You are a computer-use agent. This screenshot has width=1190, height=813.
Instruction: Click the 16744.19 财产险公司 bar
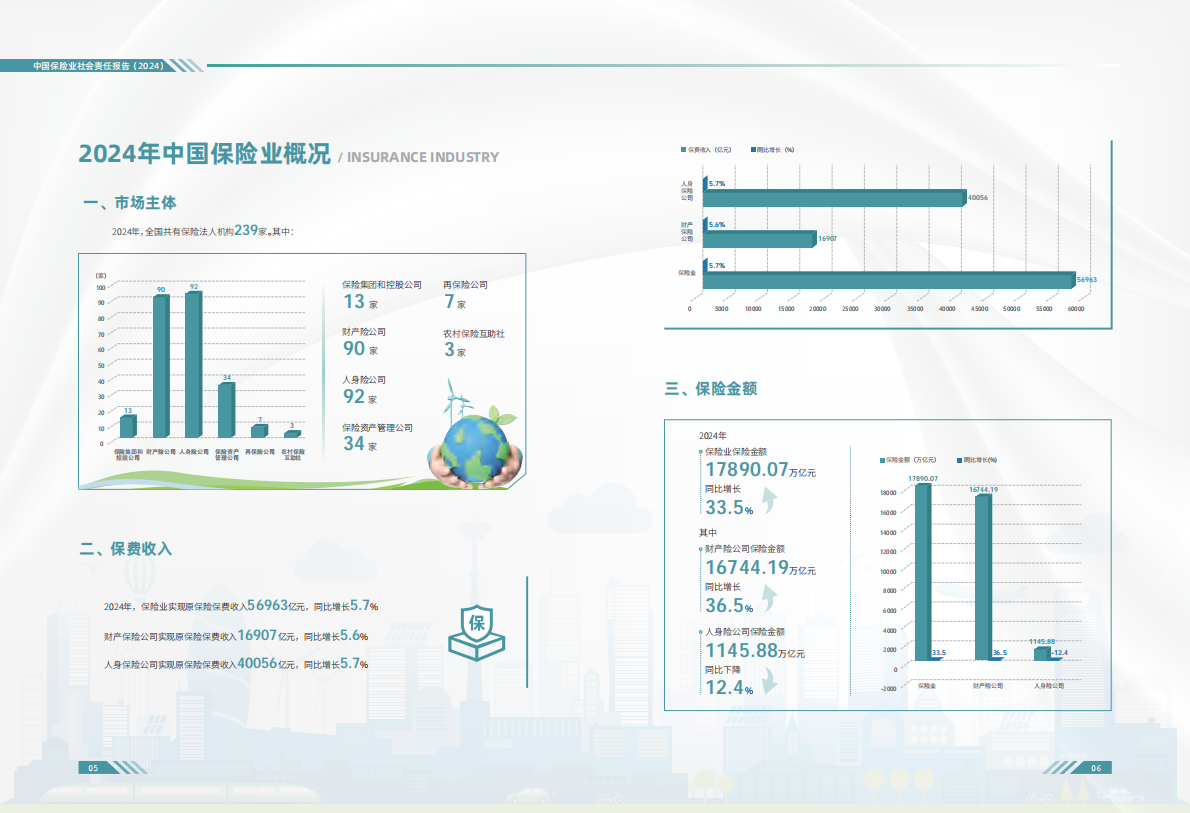[x=983, y=577]
